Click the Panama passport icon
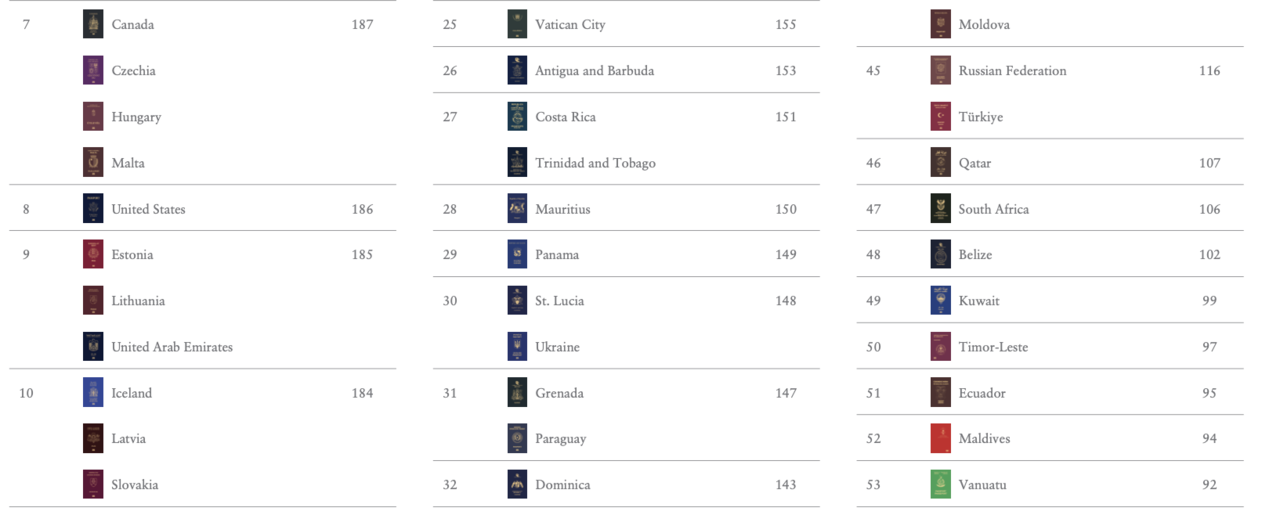 click(x=517, y=254)
